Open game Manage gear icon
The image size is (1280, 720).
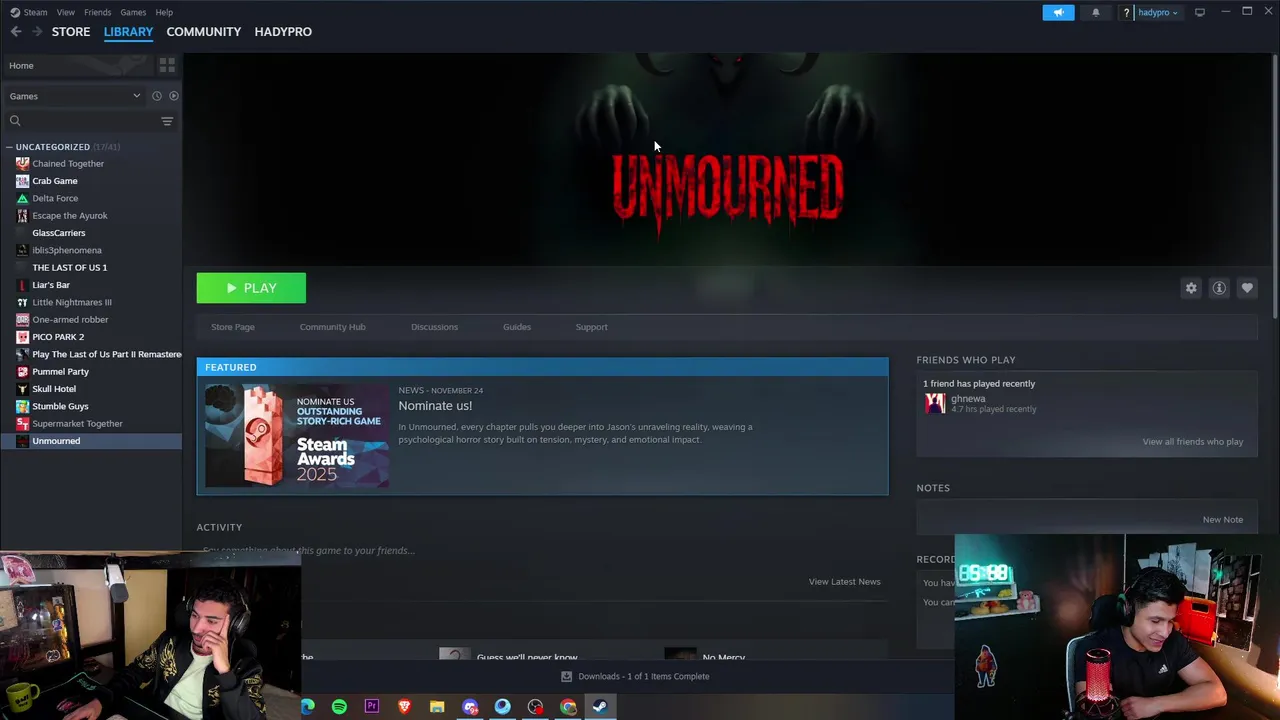pyautogui.click(x=1191, y=288)
